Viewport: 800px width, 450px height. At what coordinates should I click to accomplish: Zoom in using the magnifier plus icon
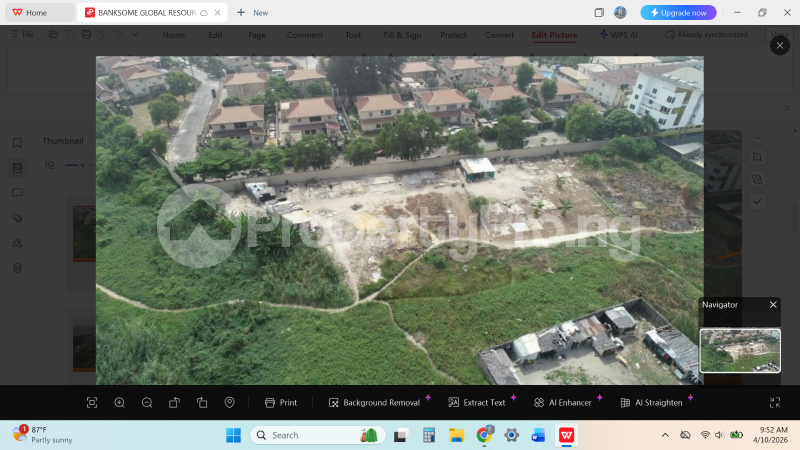click(x=119, y=403)
